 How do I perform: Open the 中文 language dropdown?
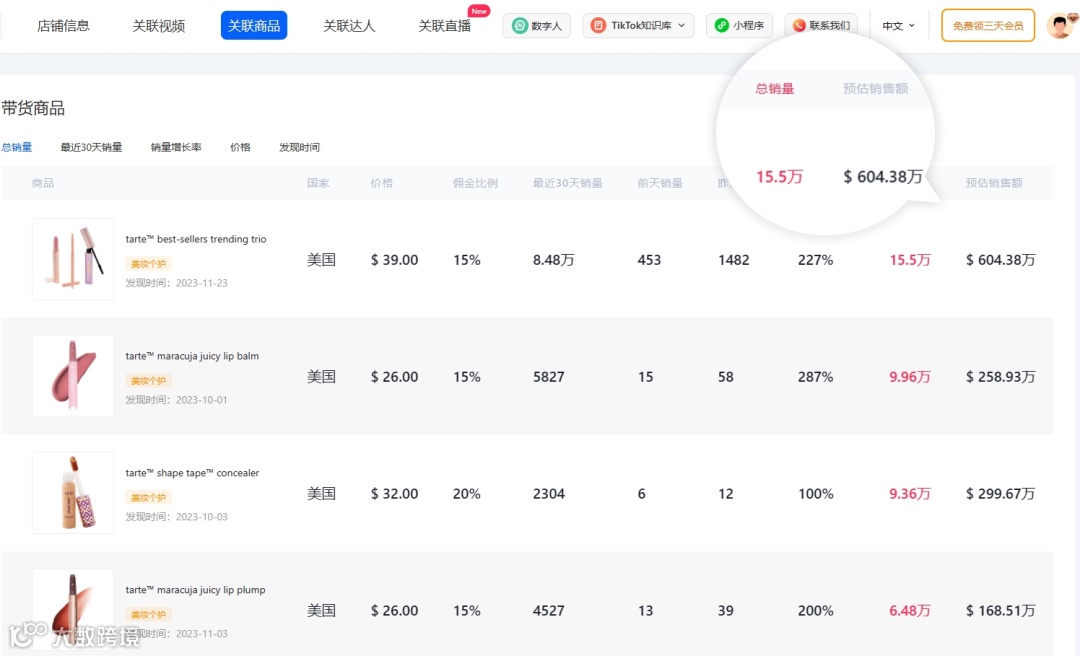point(897,26)
